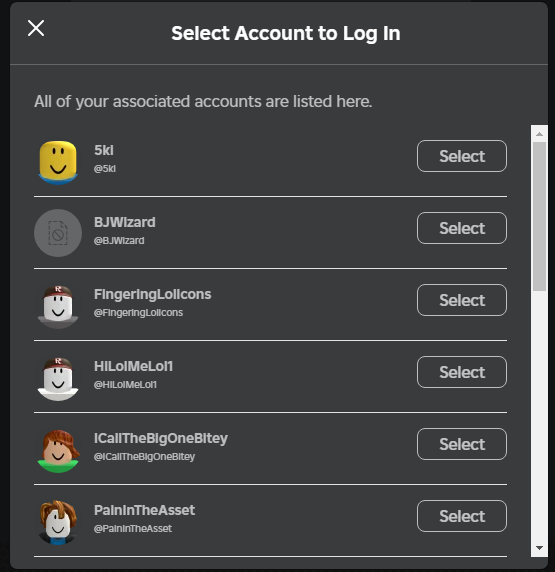
Task: Click the BJWizard display name
Action: [125, 222]
